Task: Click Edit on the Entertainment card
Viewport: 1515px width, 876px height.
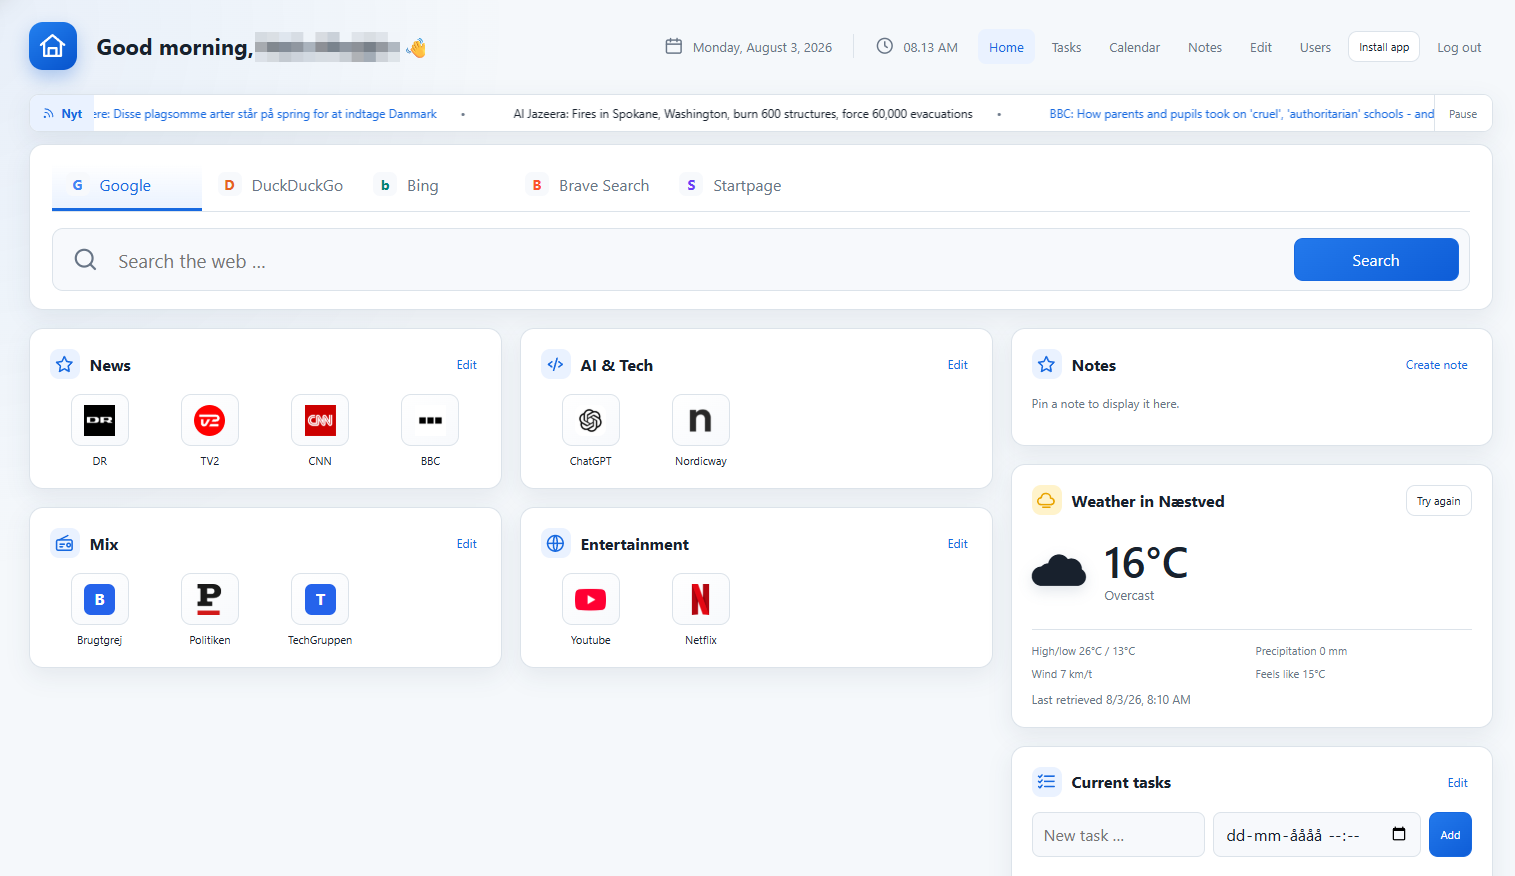Action: tap(958, 544)
